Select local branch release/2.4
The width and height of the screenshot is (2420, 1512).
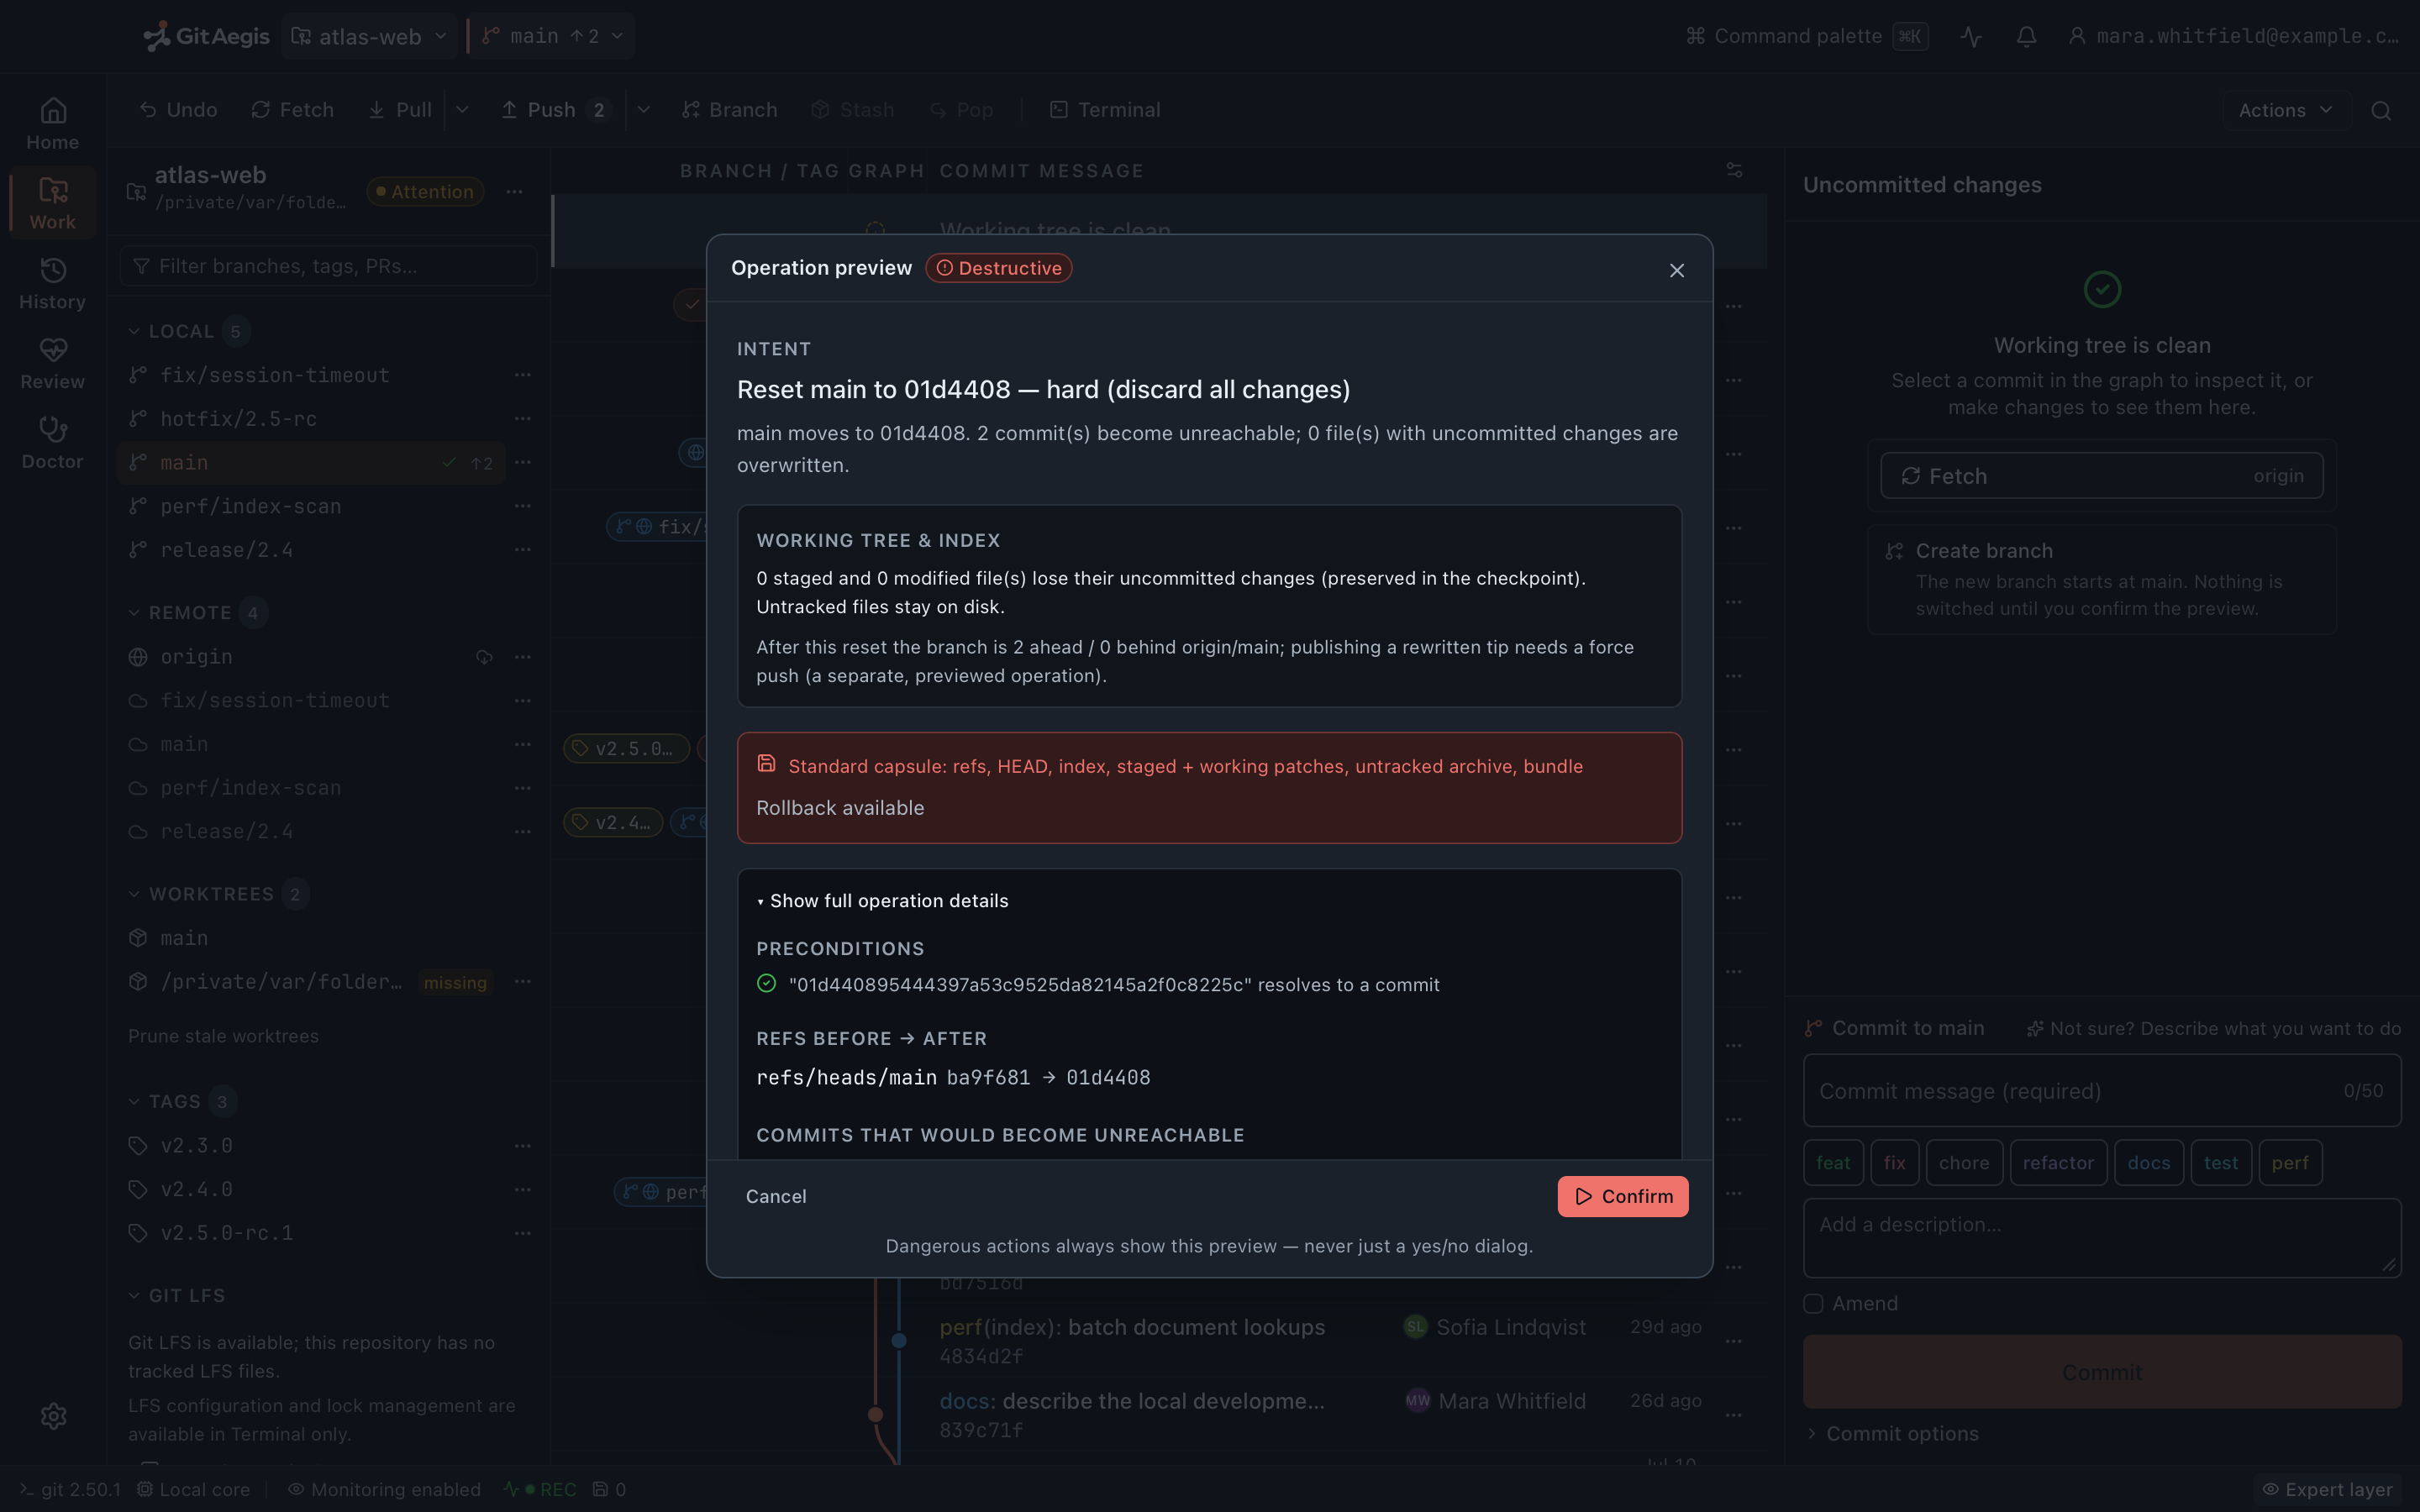coord(226,551)
